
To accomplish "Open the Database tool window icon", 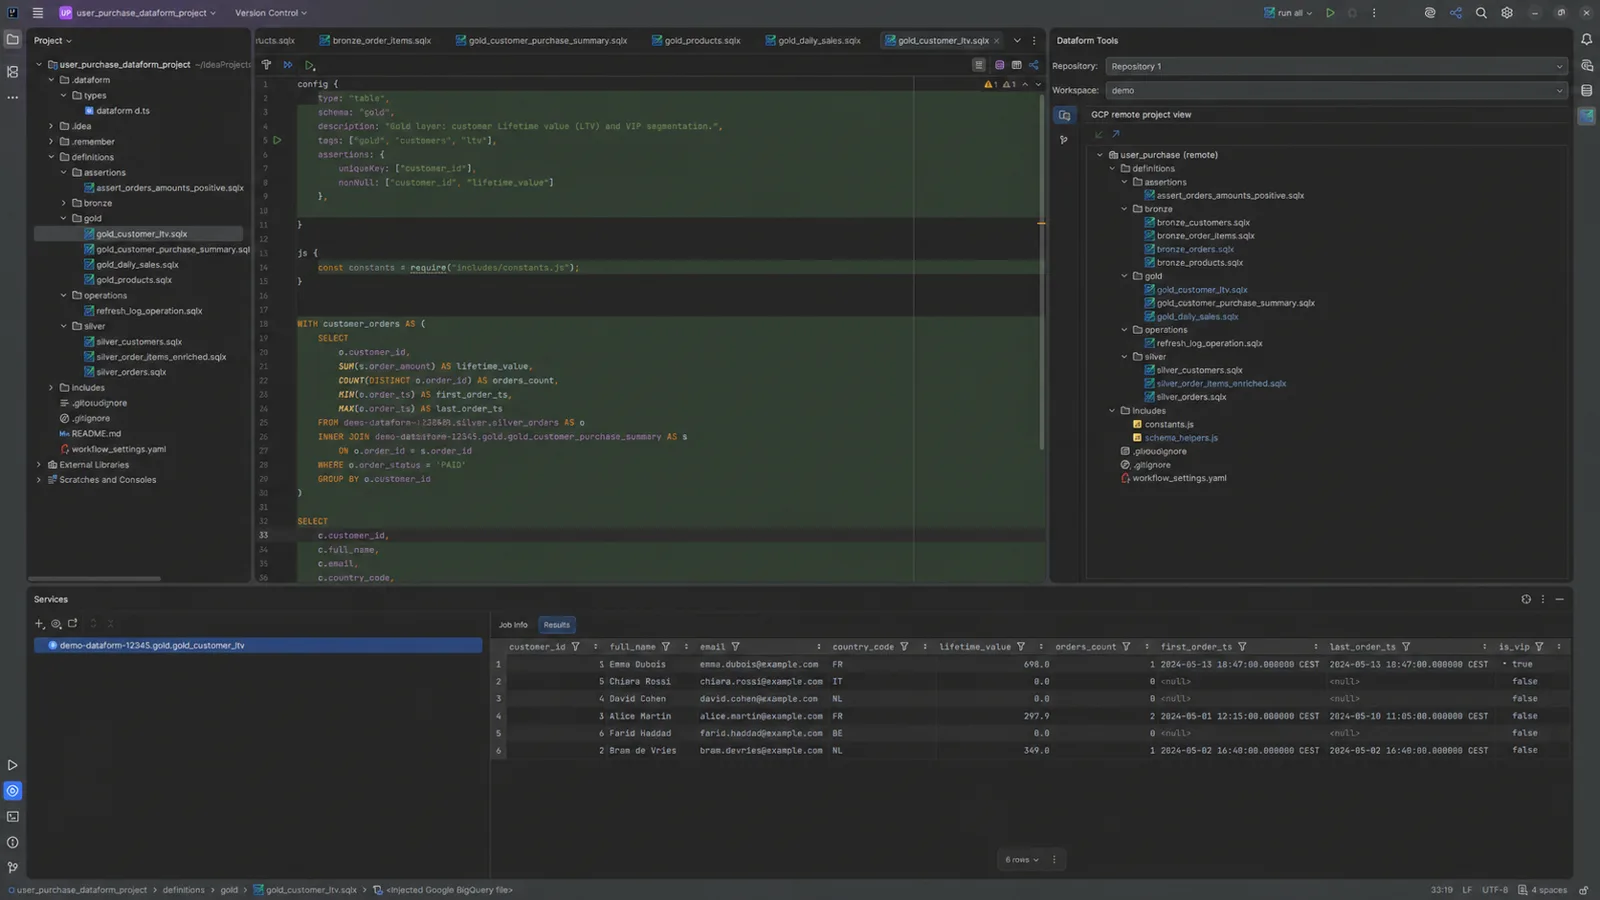I will pyautogui.click(x=1587, y=91).
